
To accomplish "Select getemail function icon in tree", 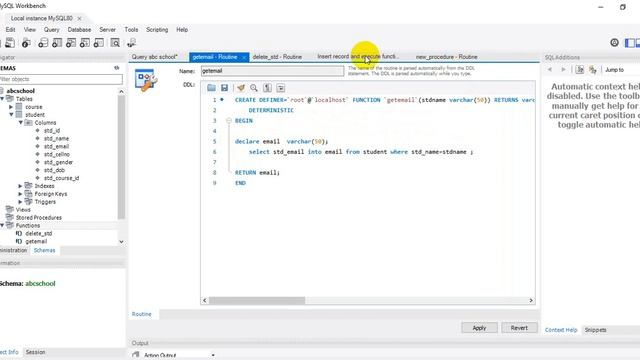I will [x=19, y=241].
